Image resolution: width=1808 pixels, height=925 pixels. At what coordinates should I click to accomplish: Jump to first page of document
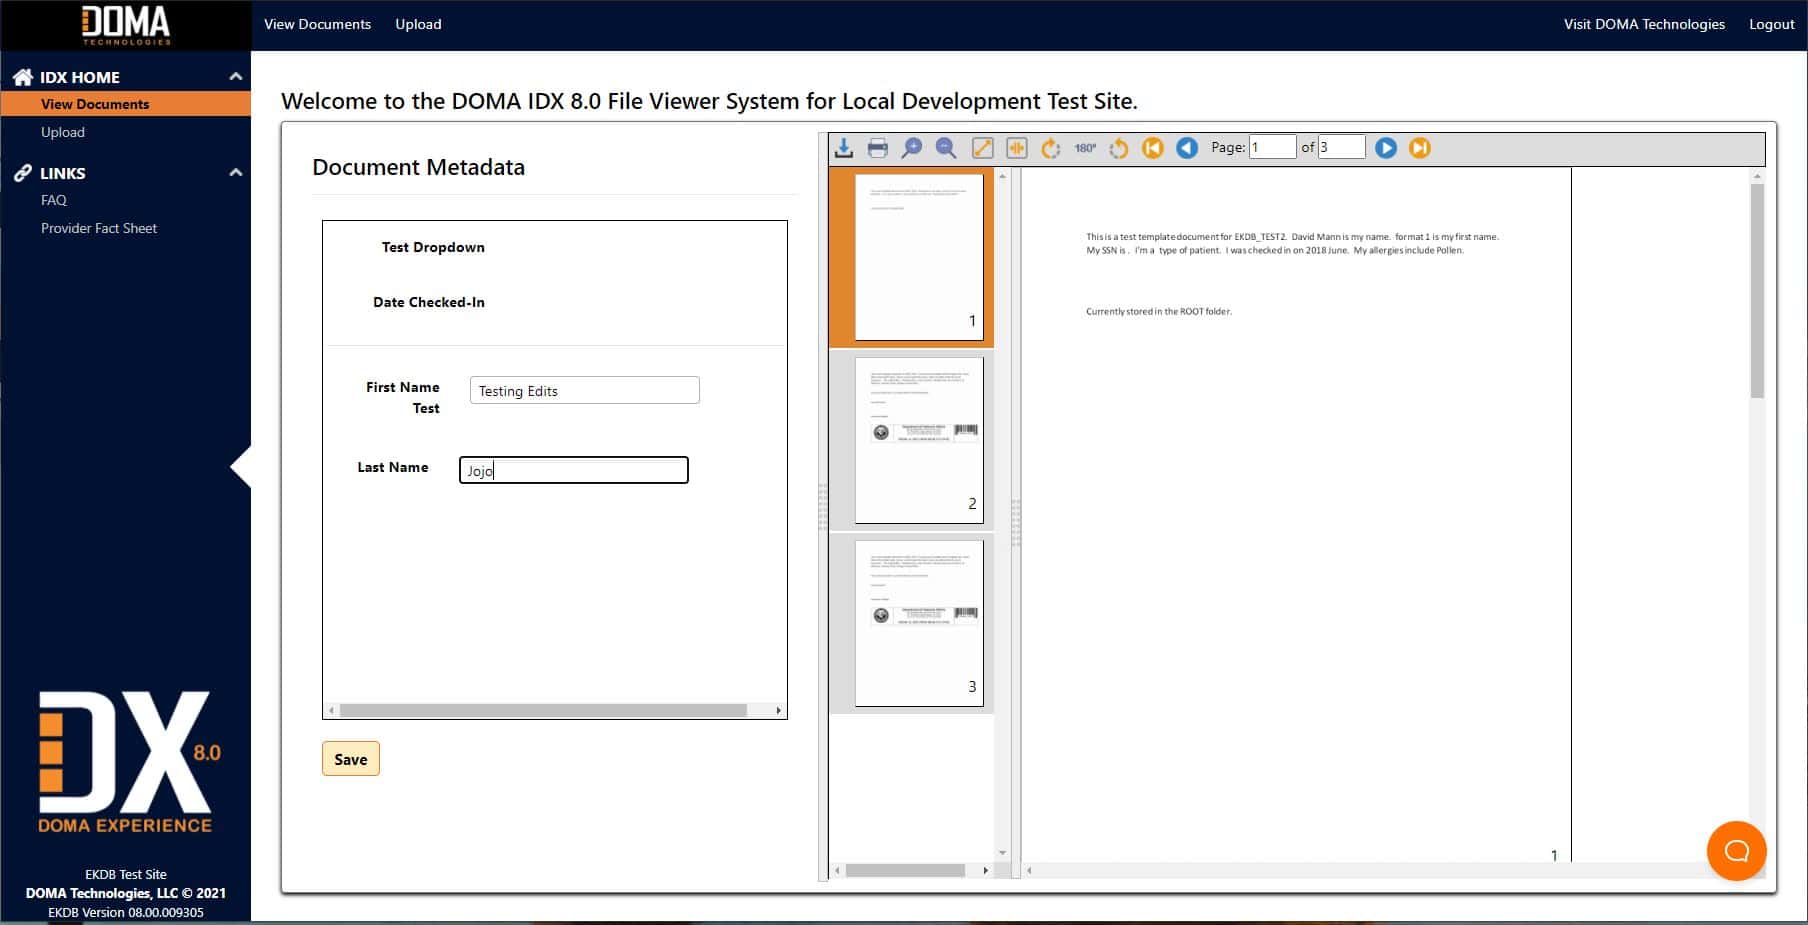[x=1153, y=148]
